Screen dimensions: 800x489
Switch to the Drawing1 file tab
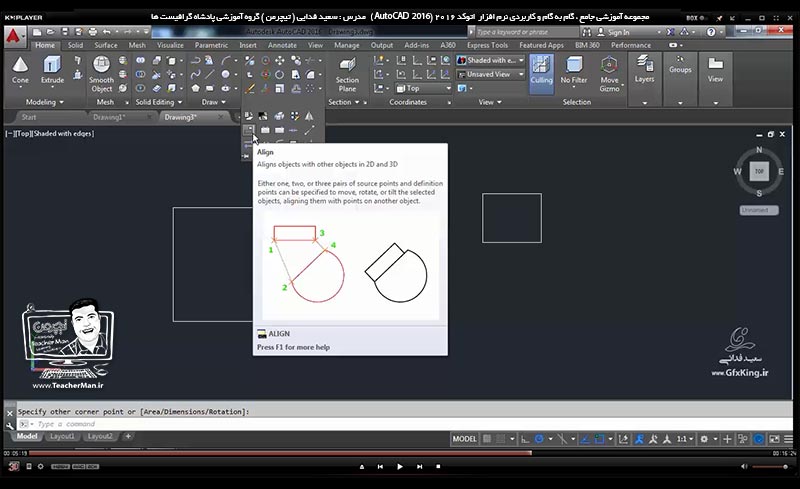(109, 117)
